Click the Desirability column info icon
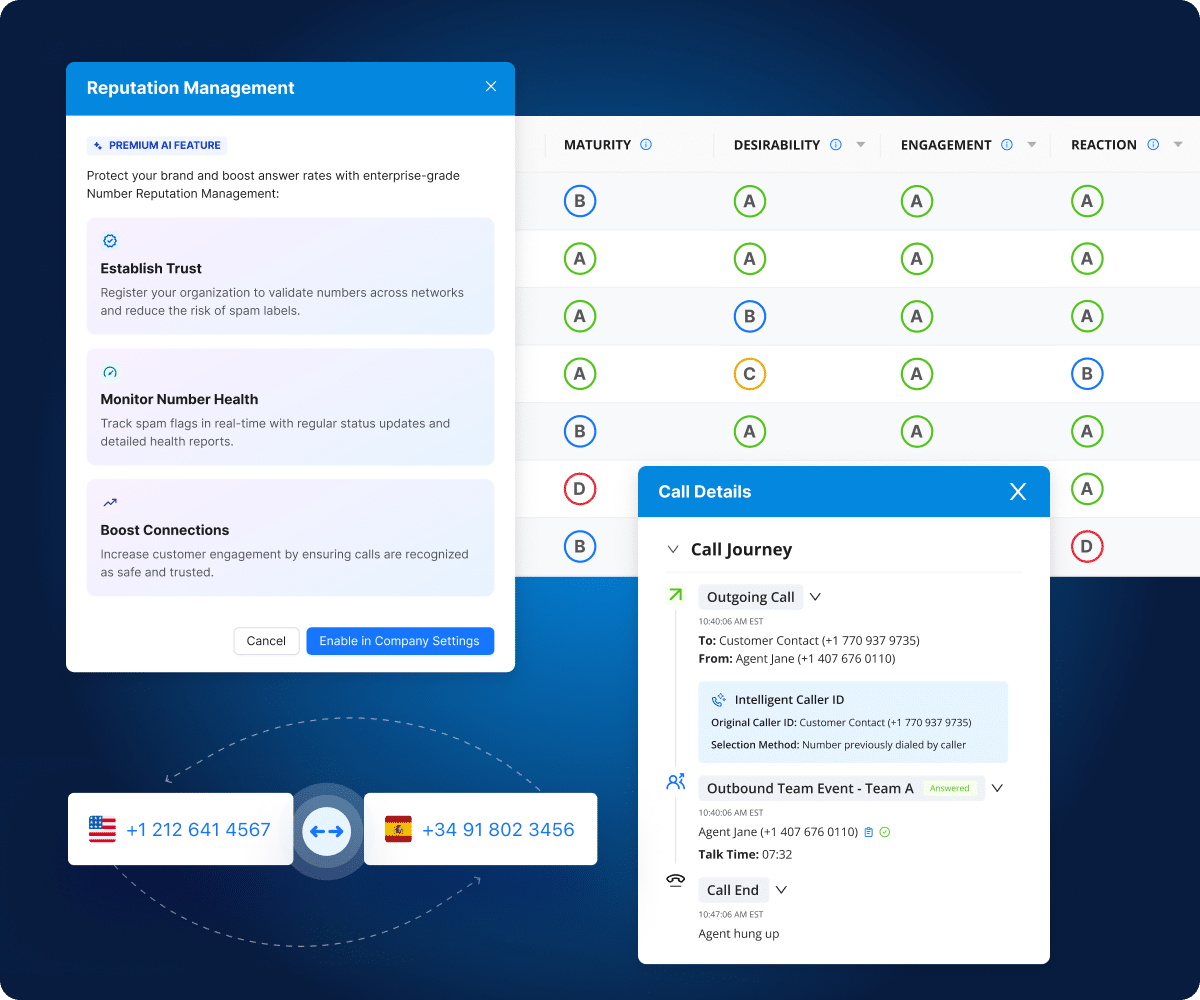Viewport: 1200px width, 1000px height. pos(836,145)
